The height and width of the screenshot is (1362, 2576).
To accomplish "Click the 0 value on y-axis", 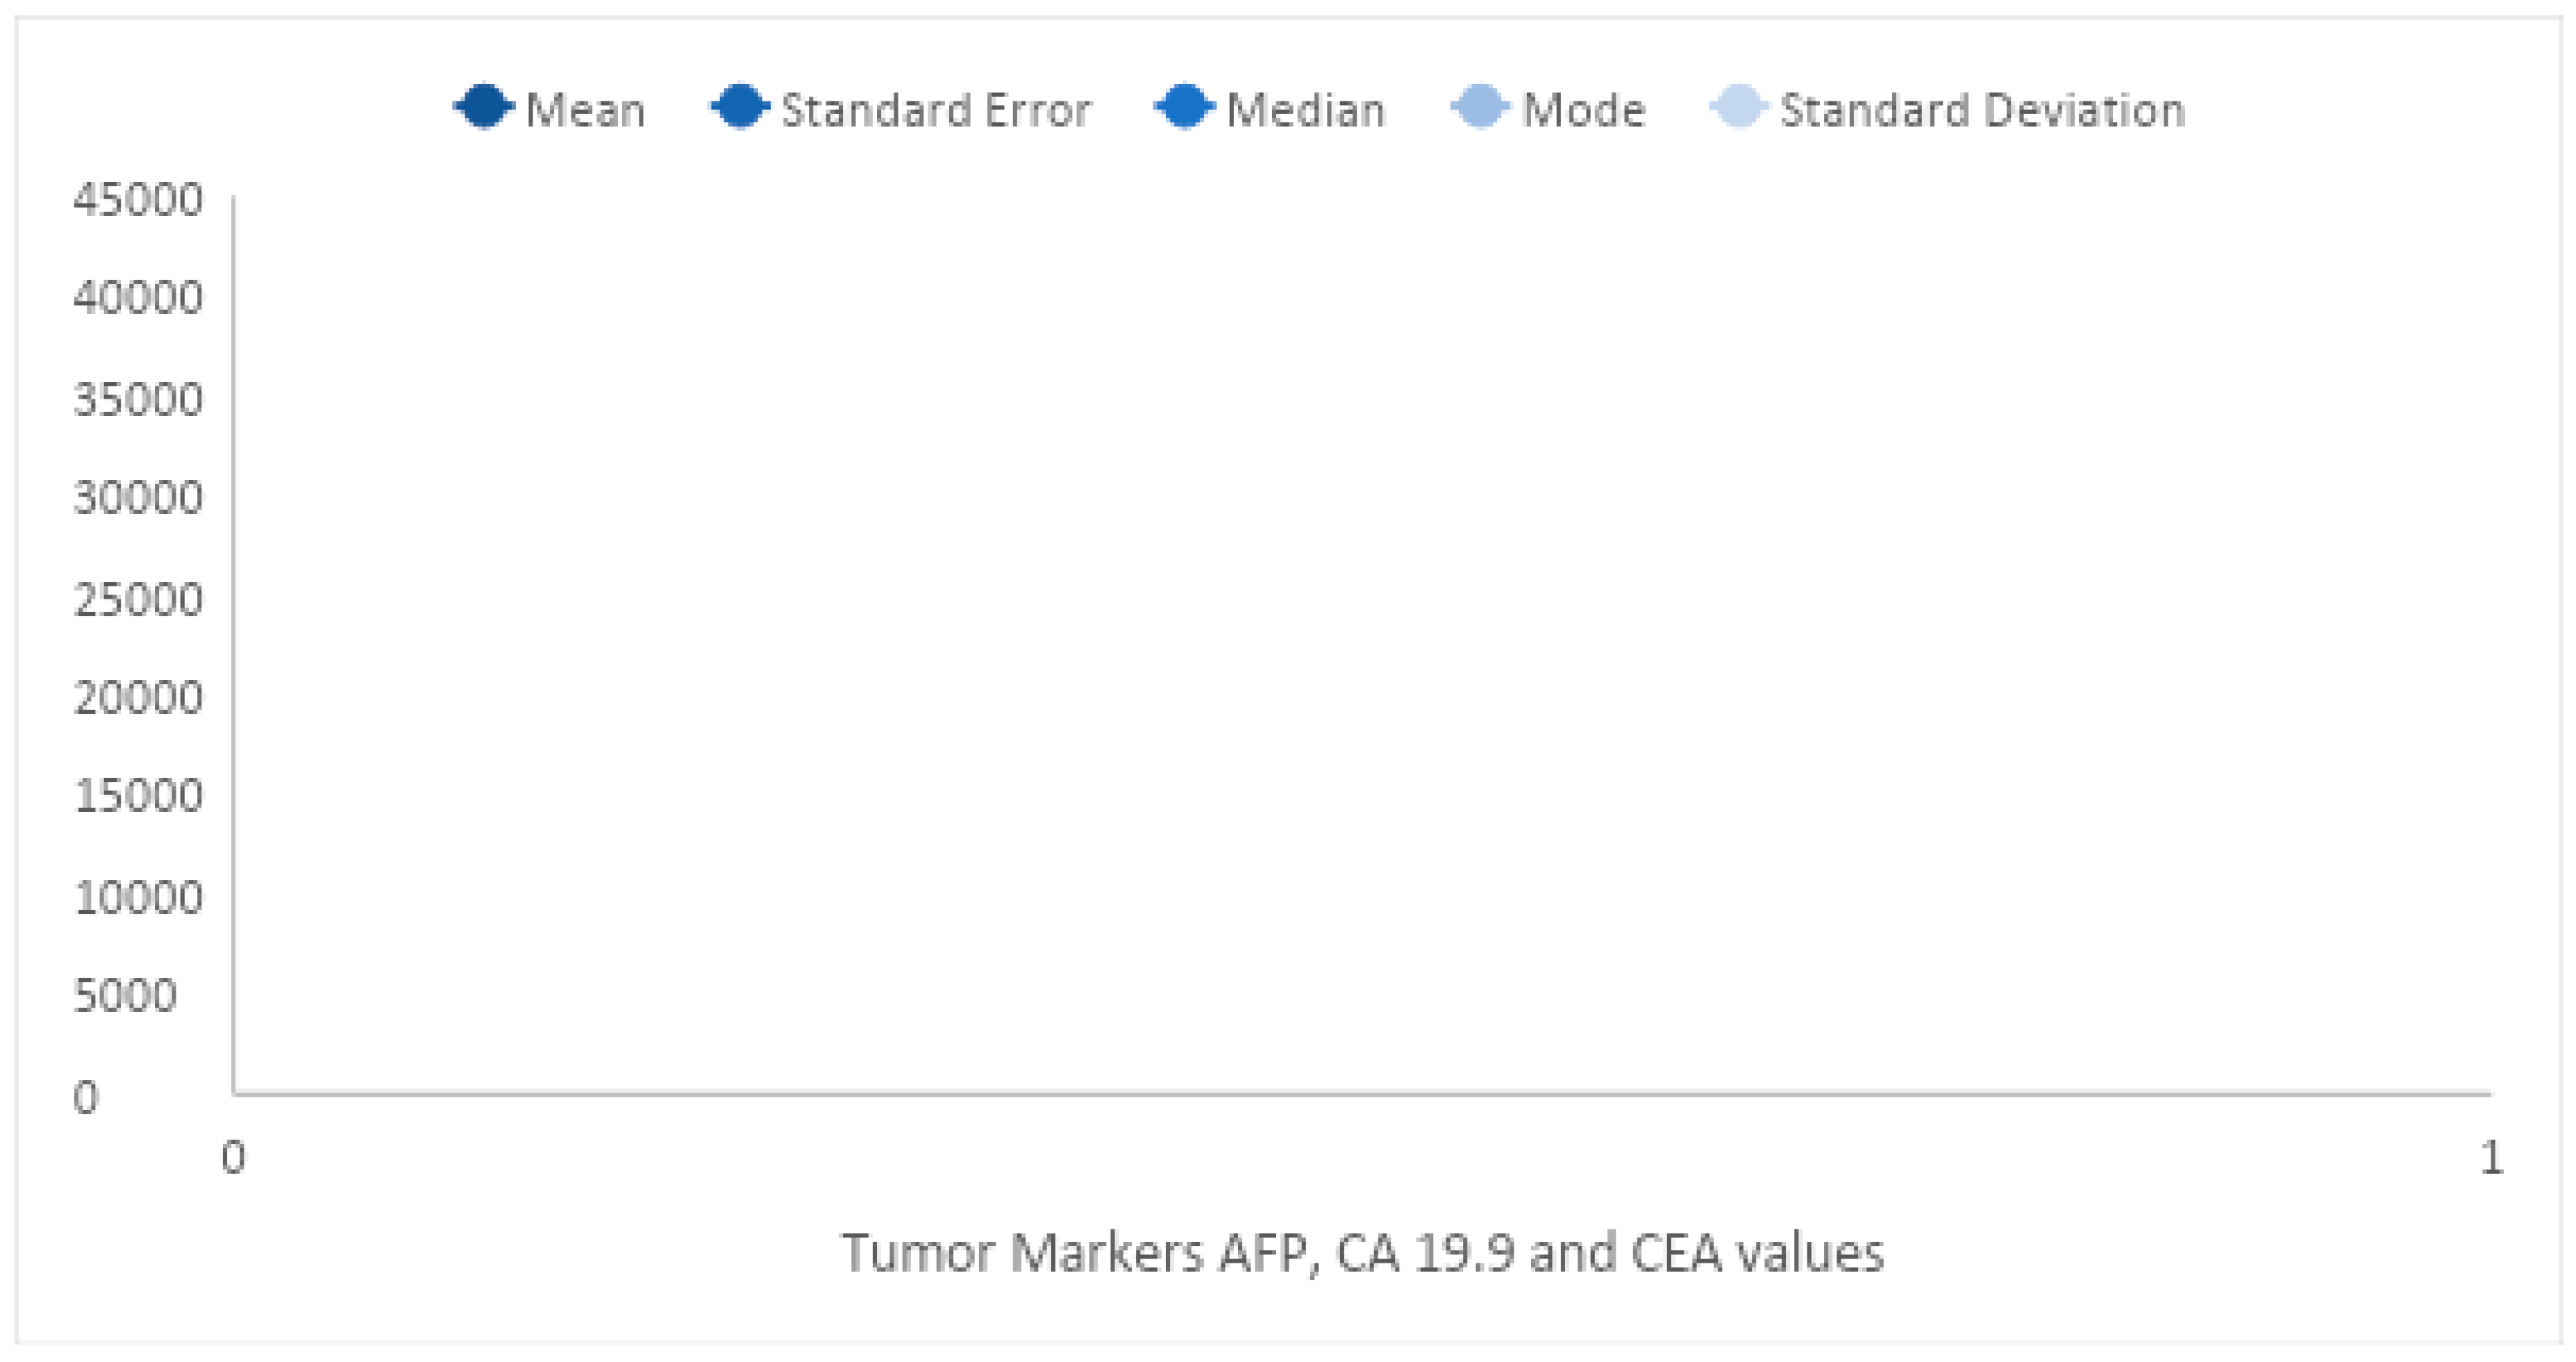I will tap(86, 1097).
